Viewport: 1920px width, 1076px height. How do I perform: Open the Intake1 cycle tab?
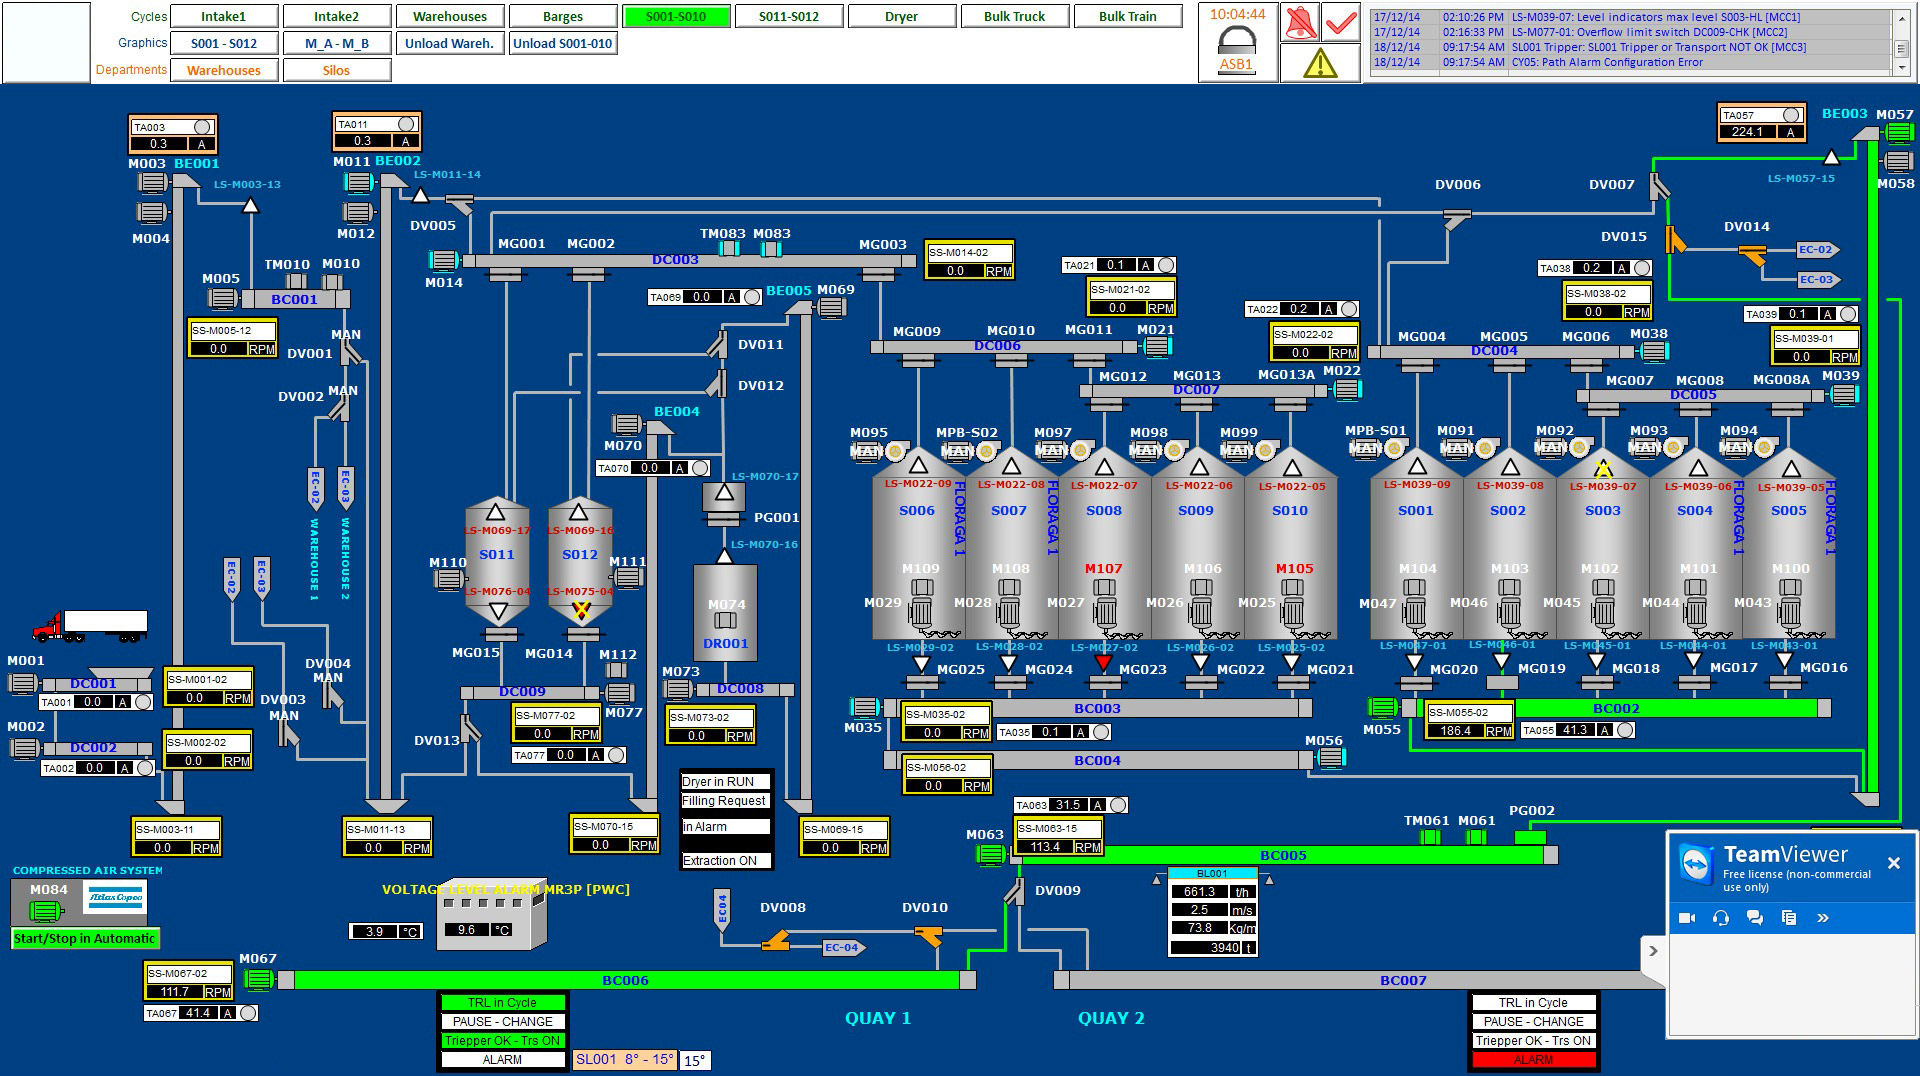pyautogui.click(x=223, y=16)
